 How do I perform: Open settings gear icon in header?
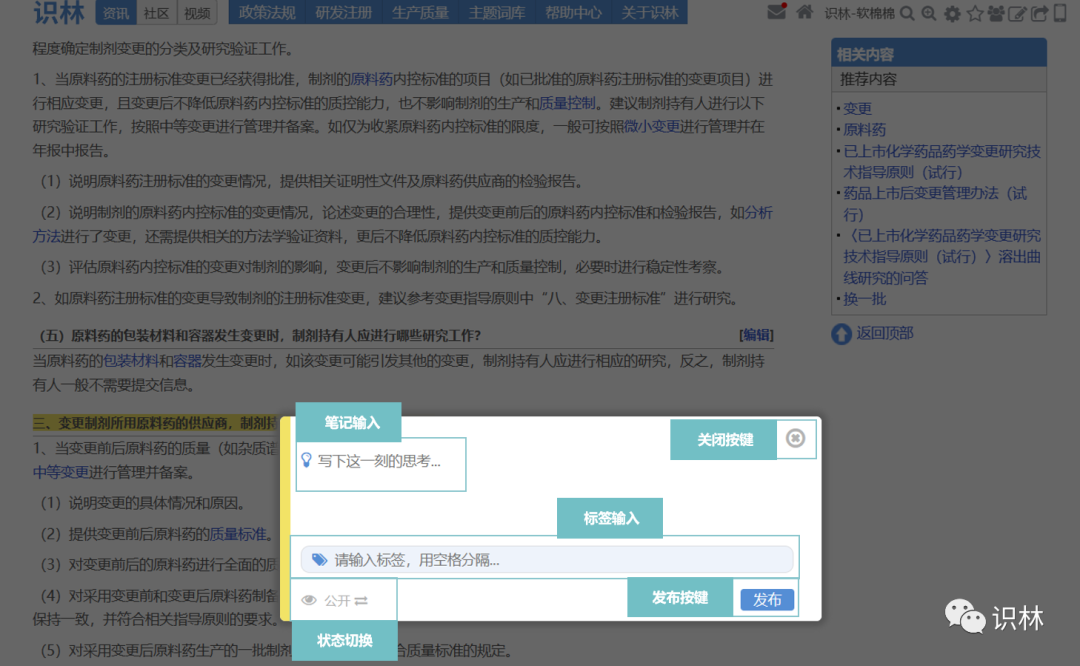click(952, 14)
